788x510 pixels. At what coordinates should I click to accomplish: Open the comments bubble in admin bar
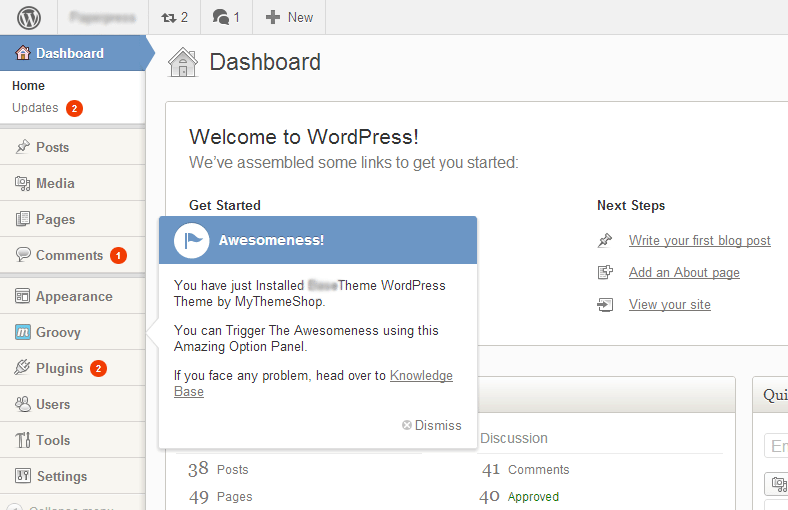click(x=226, y=18)
